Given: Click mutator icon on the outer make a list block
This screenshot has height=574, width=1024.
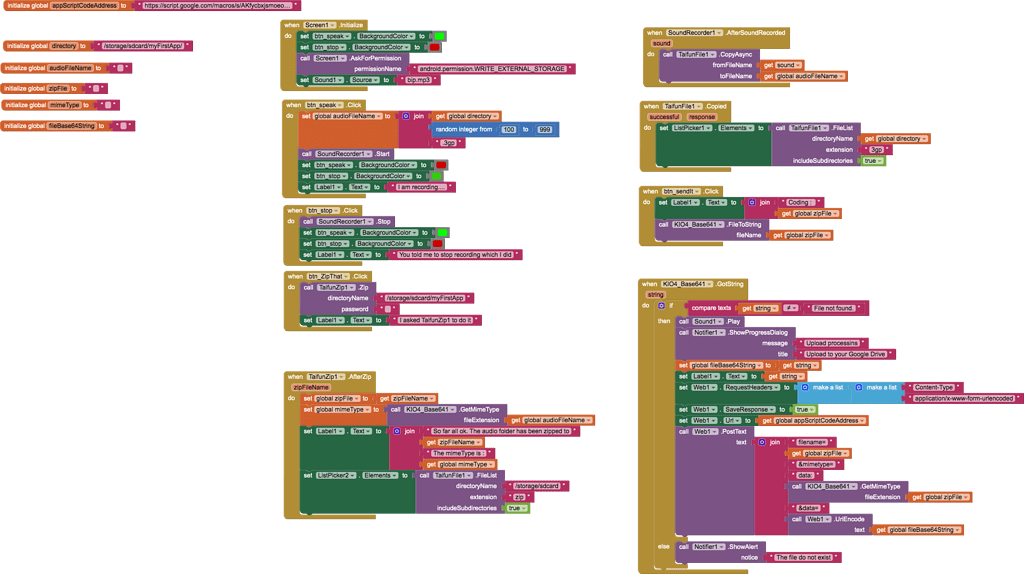Looking at the screenshot, I should (x=803, y=387).
